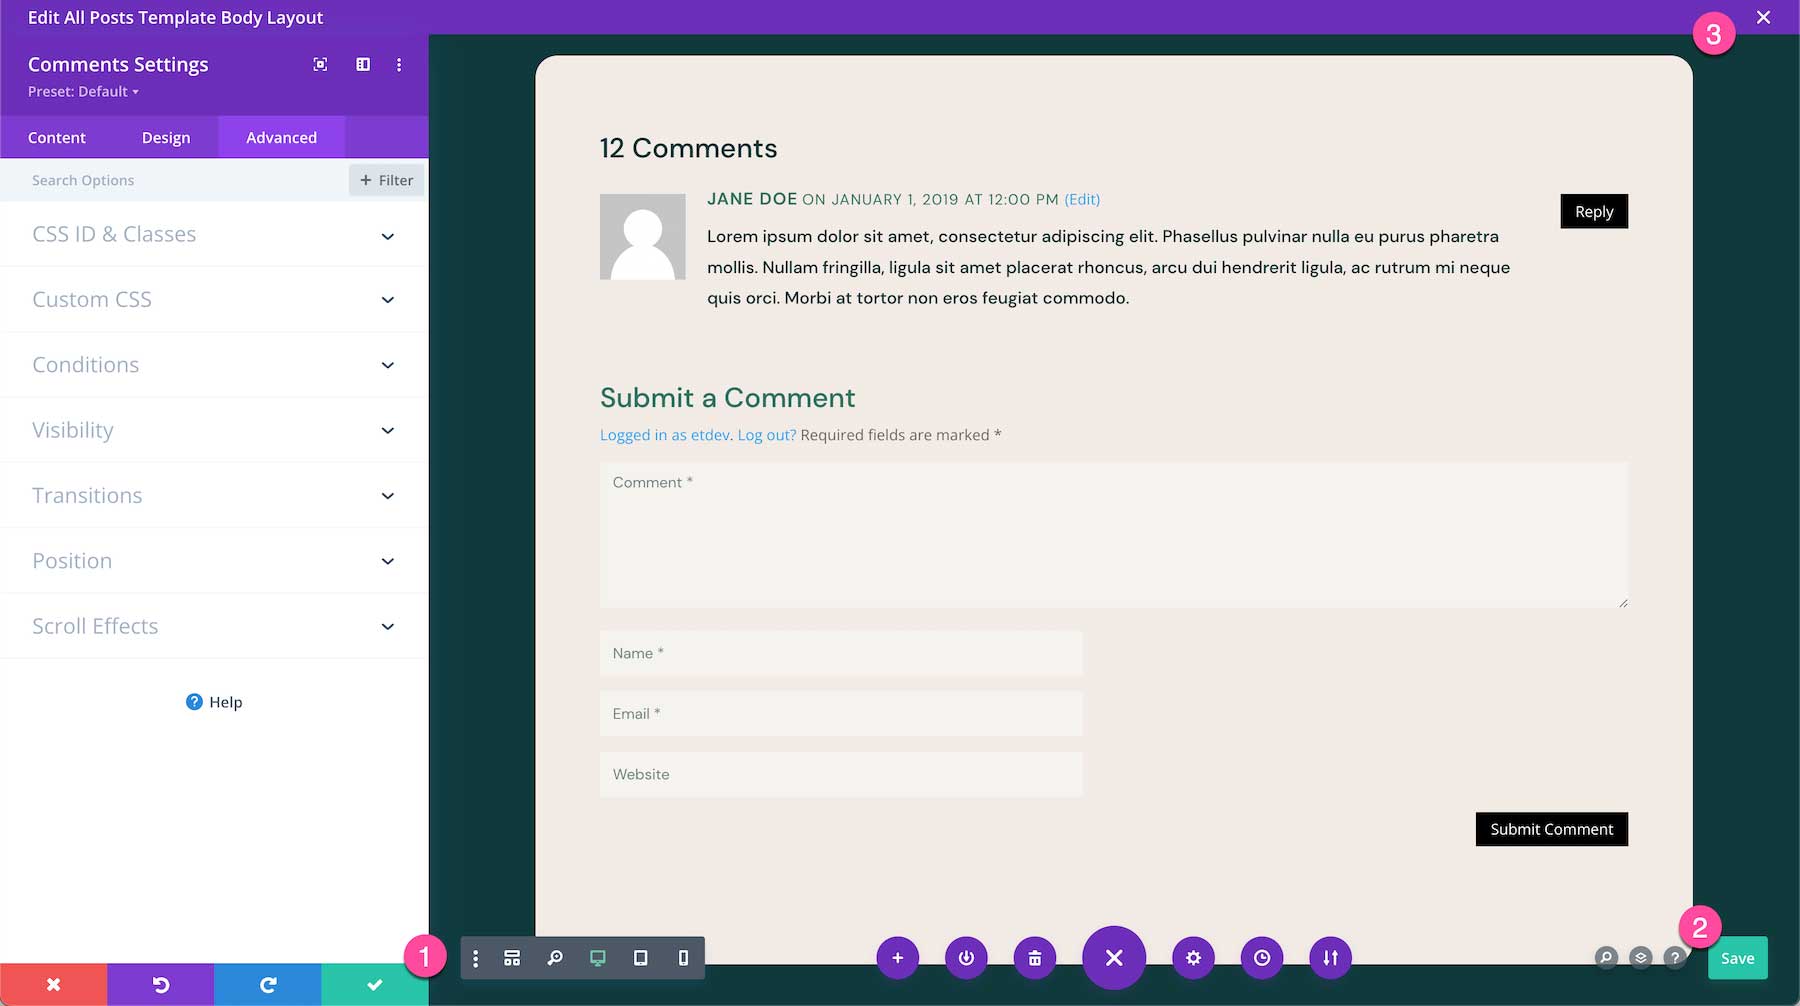Open page settings gear button
This screenshot has height=1006, width=1800.
pyautogui.click(x=1193, y=958)
